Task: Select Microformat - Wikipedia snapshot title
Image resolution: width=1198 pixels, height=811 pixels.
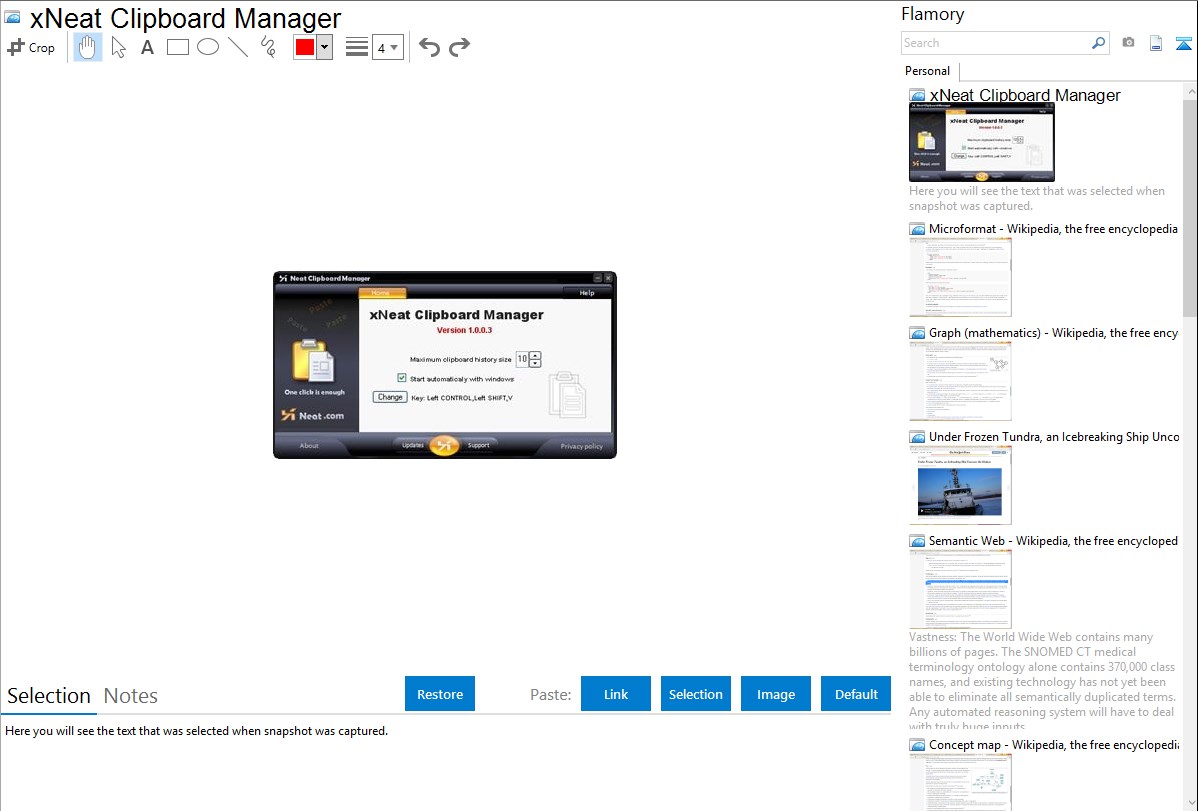Action: [x=1053, y=229]
